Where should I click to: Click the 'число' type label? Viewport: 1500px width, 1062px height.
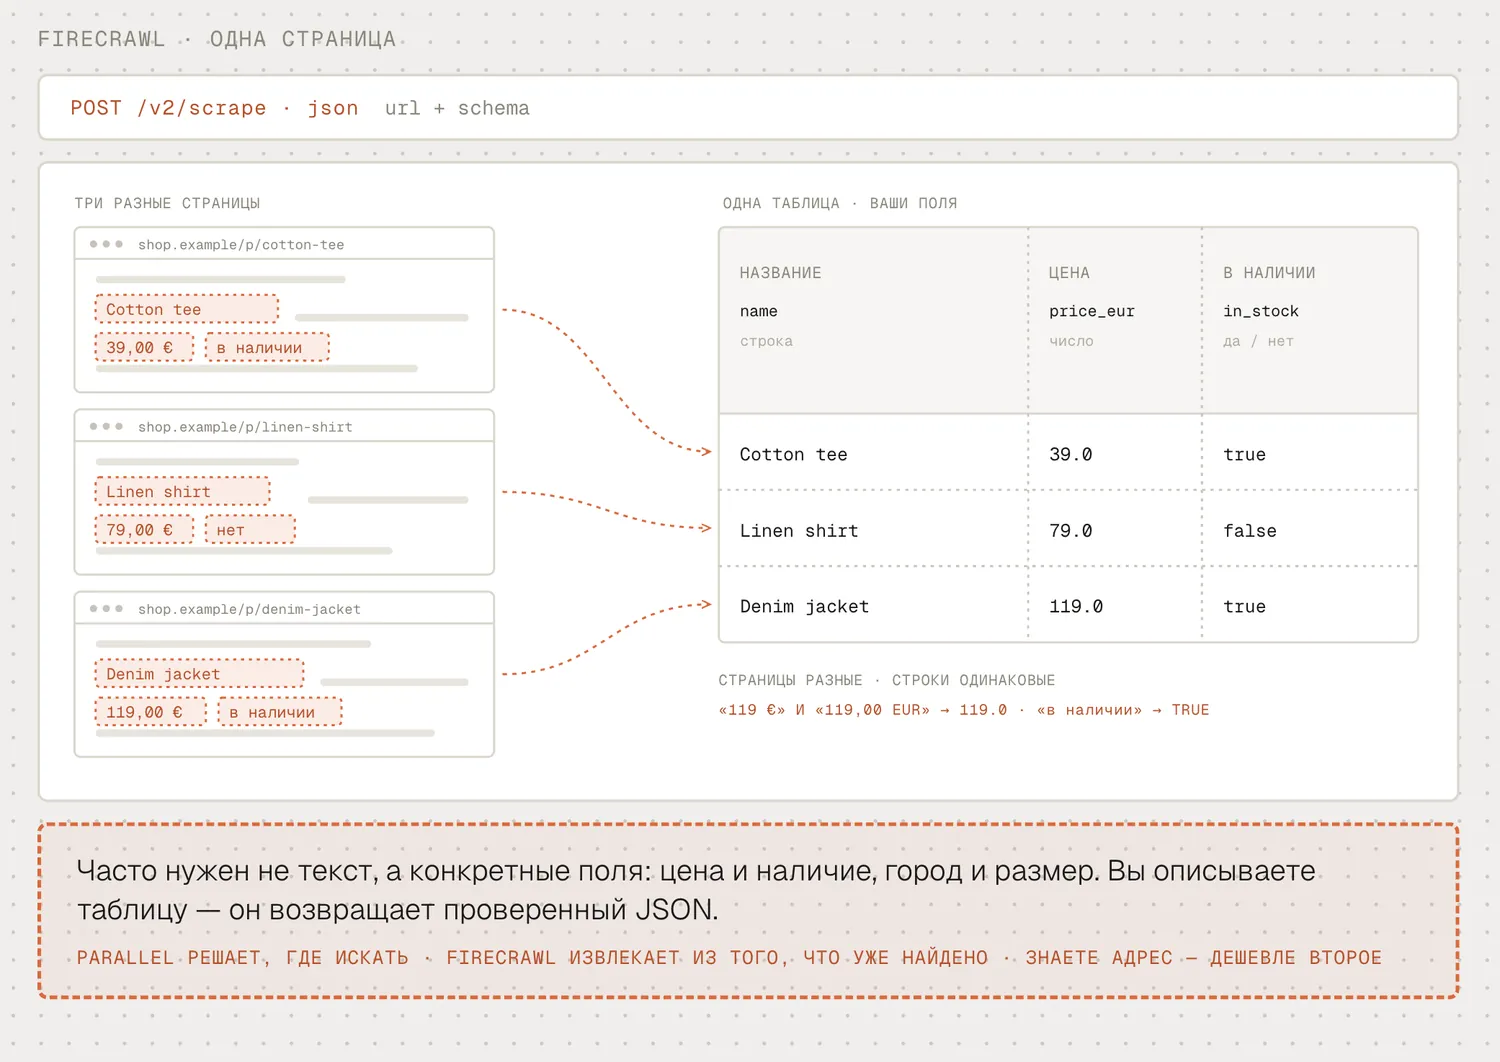click(x=1071, y=341)
